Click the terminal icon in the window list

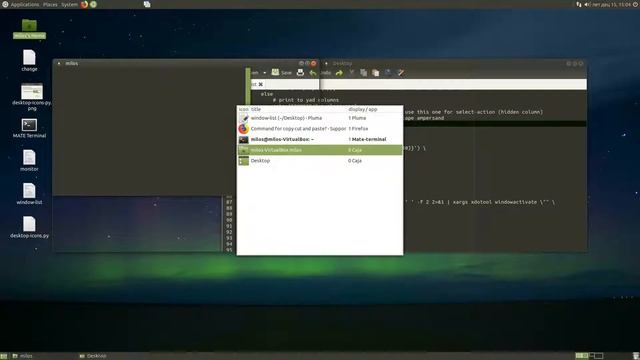pyautogui.click(x=244, y=139)
